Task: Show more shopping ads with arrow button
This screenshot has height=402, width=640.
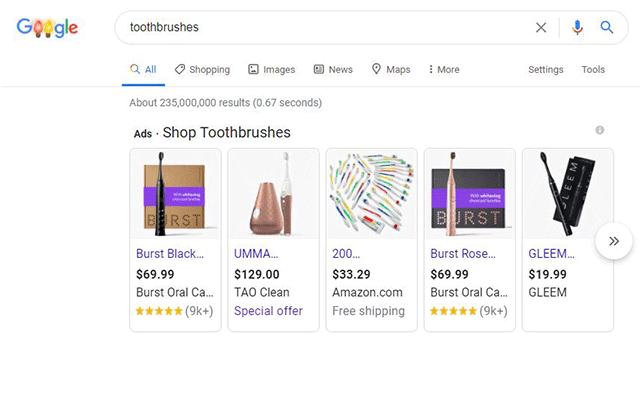Action: click(614, 241)
